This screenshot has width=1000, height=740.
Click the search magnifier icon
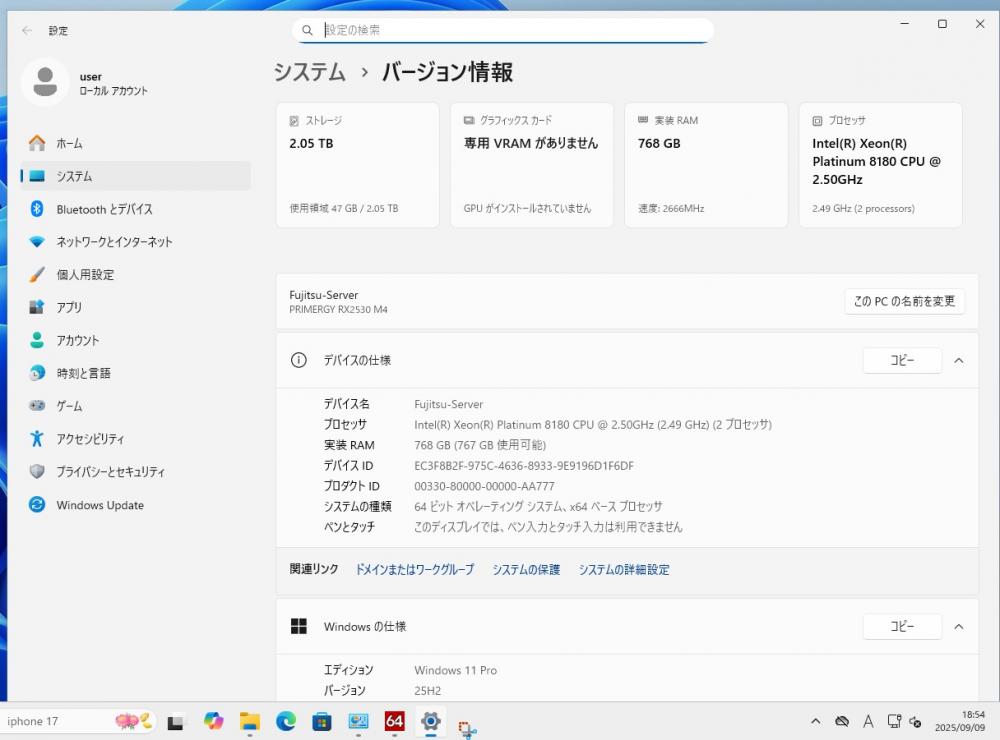click(x=307, y=30)
